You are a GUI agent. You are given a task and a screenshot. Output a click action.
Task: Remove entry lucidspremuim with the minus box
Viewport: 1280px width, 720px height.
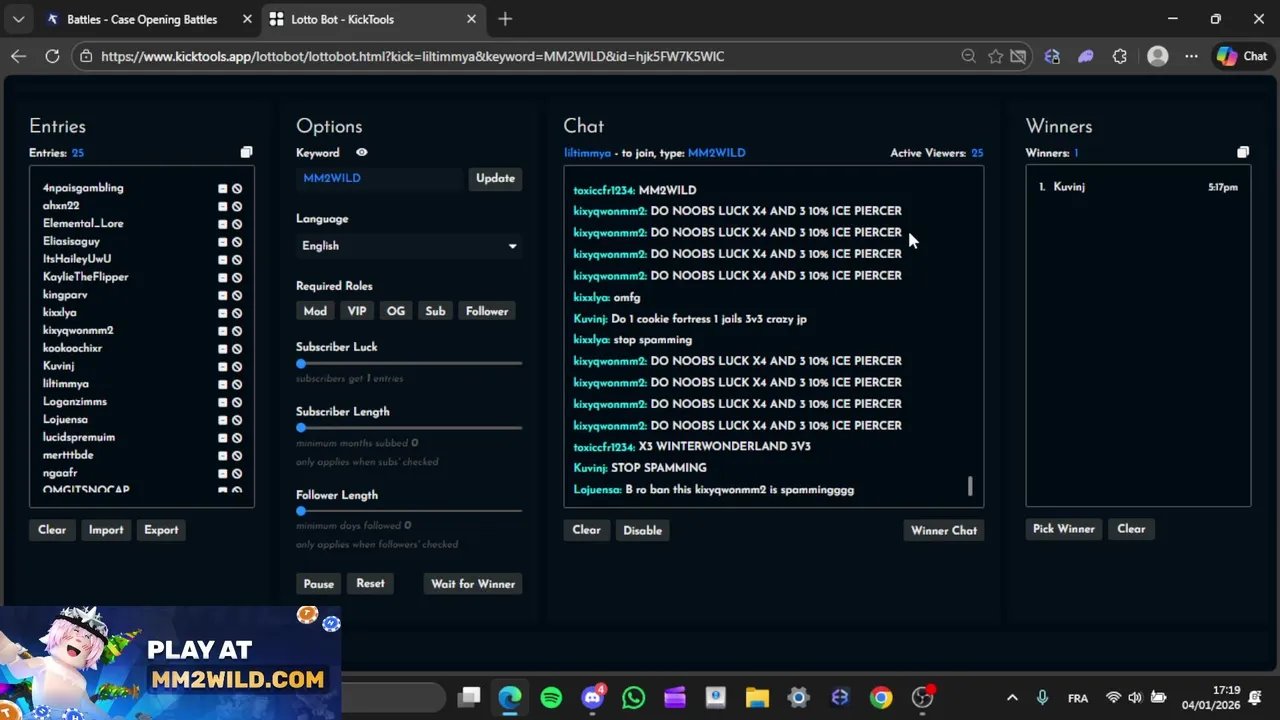(x=222, y=437)
